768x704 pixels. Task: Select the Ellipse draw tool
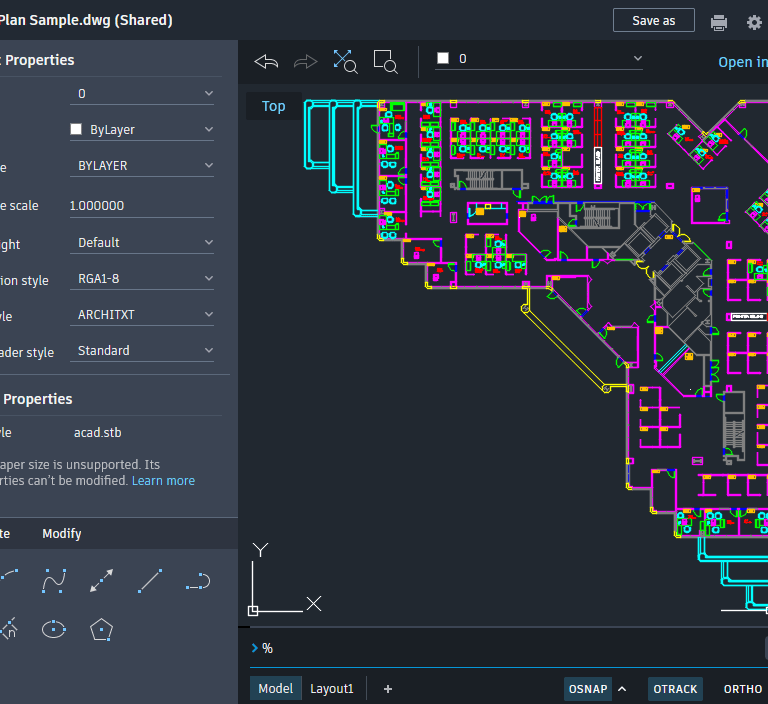tap(54, 629)
